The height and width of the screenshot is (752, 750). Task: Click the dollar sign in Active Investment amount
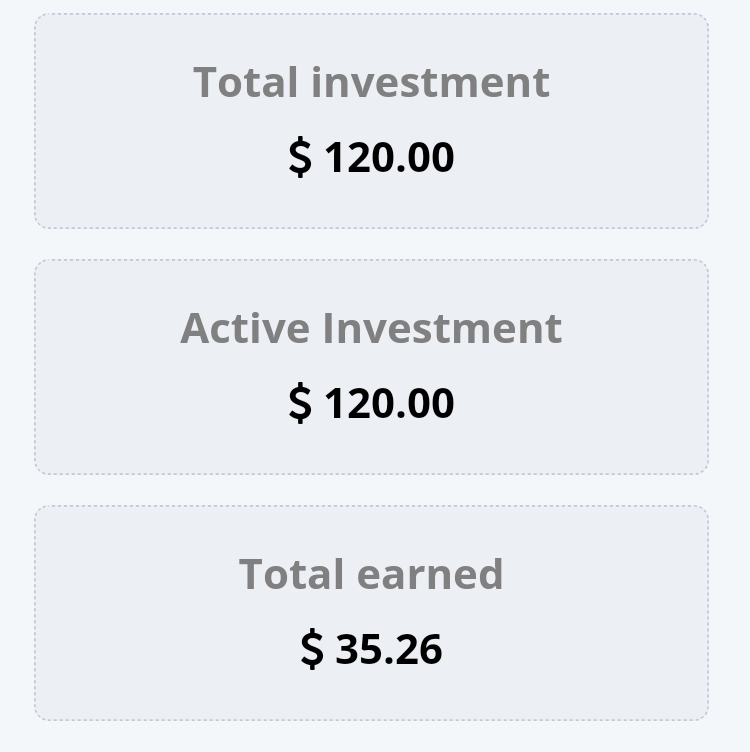click(x=300, y=404)
